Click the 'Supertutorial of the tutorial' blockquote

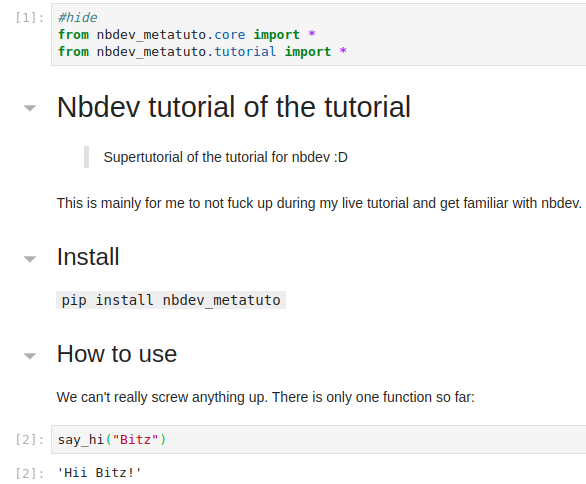point(225,157)
